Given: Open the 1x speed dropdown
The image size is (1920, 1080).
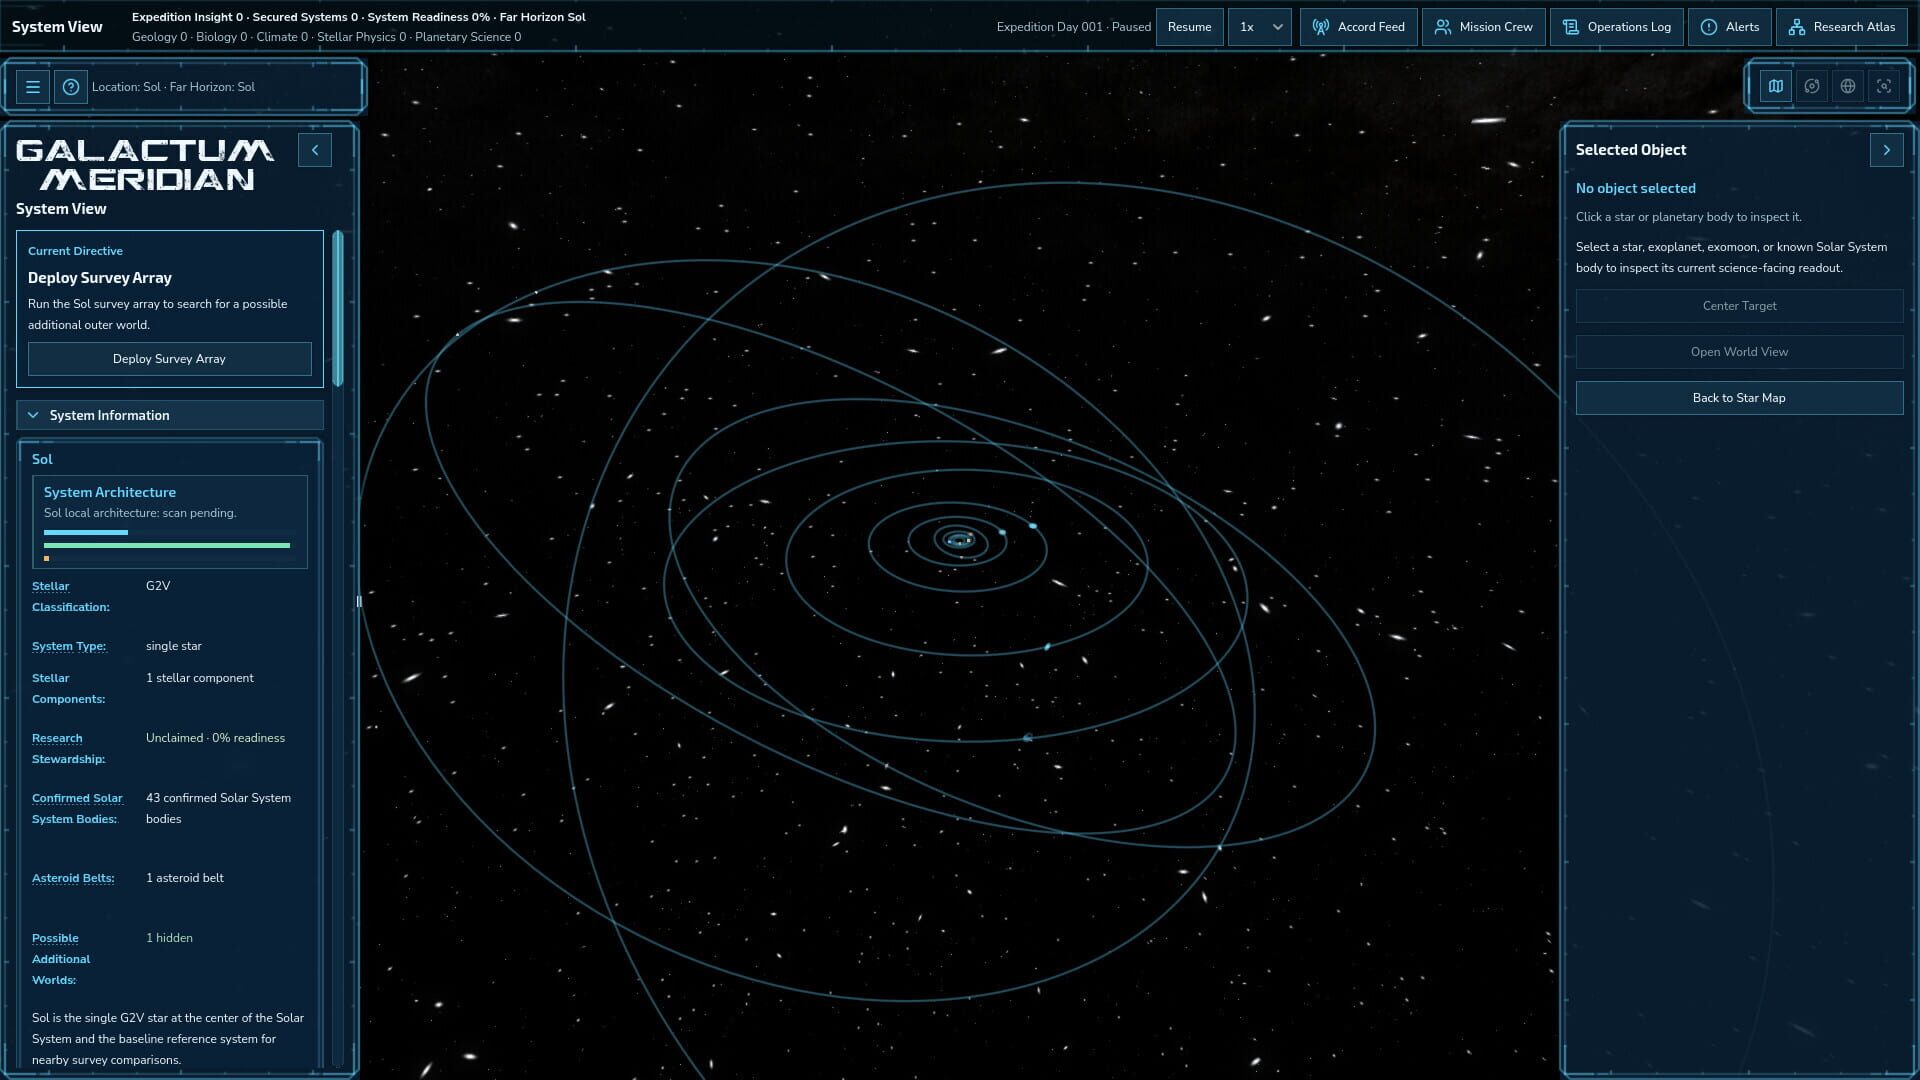Looking at the screenshot, I should click(x=1260, y=27).
